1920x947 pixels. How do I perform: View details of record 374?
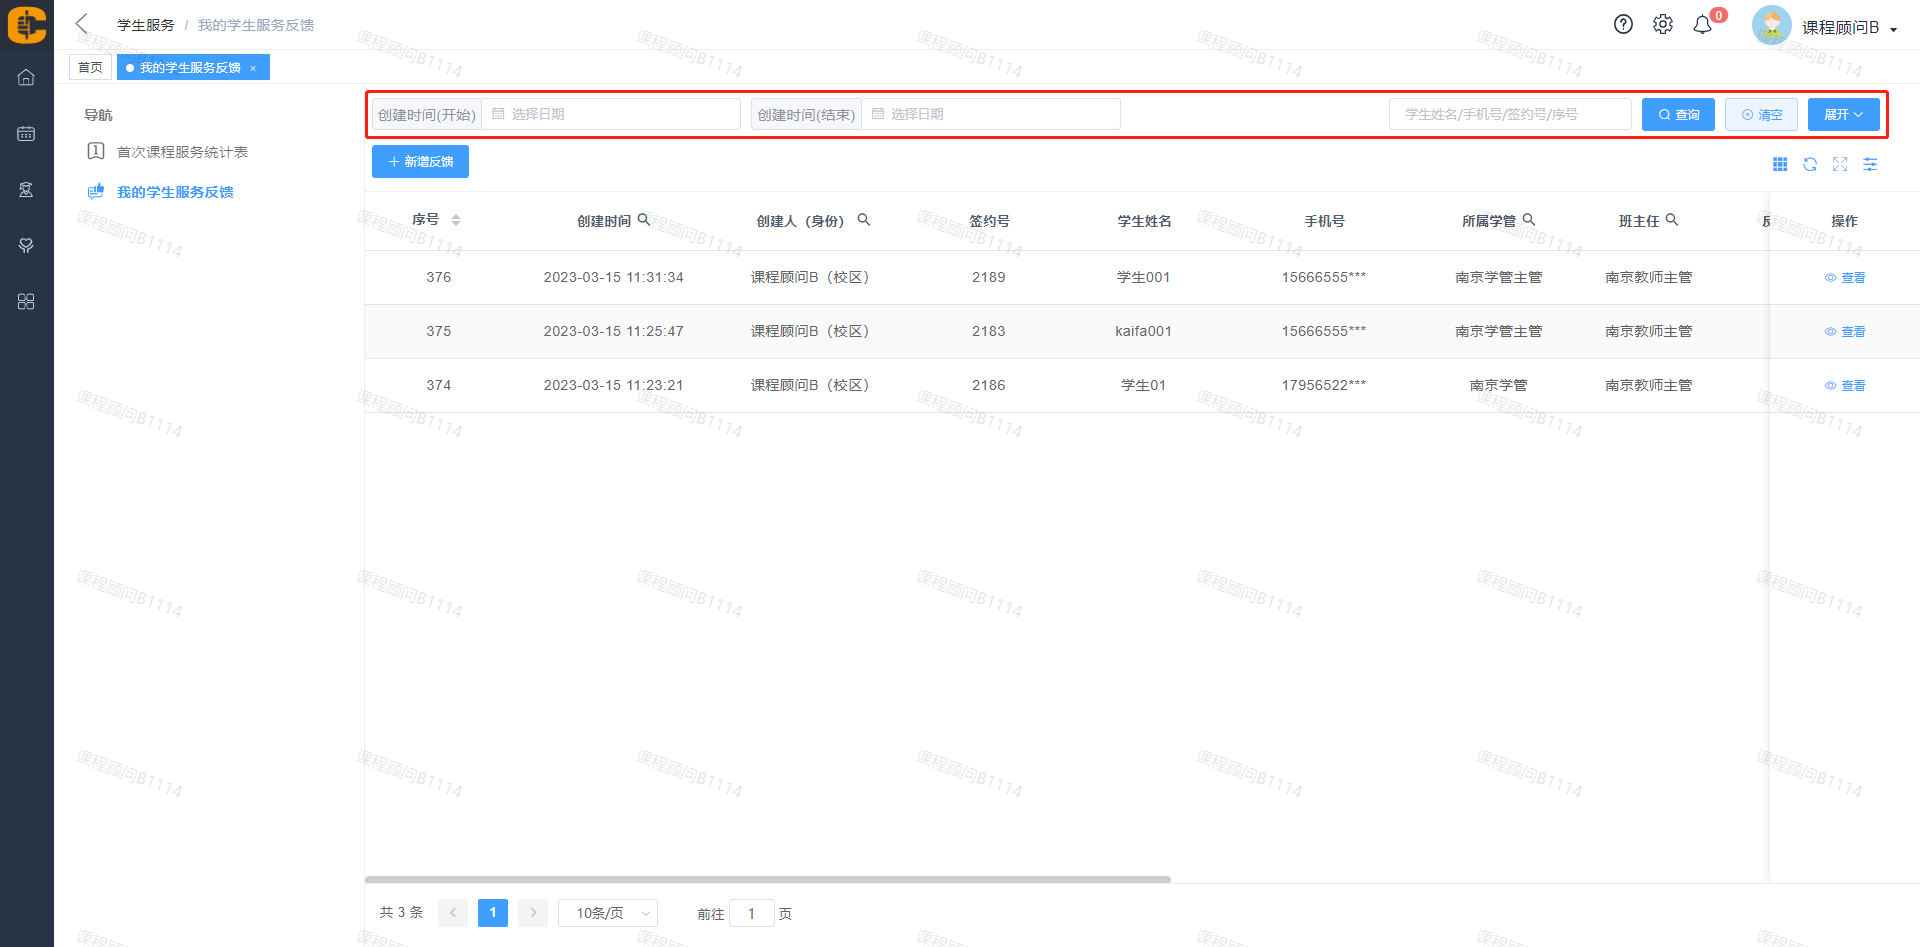(x=1845, y=386)
